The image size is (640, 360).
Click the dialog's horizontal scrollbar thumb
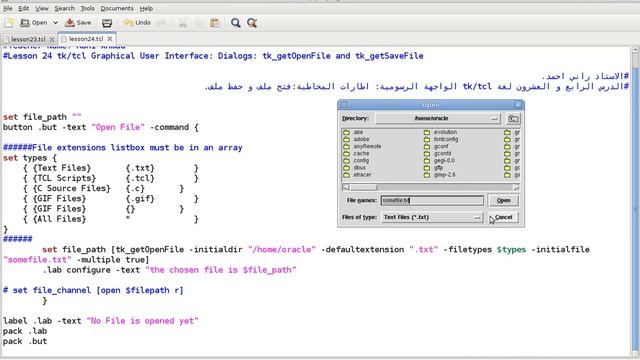click(363, 187)
